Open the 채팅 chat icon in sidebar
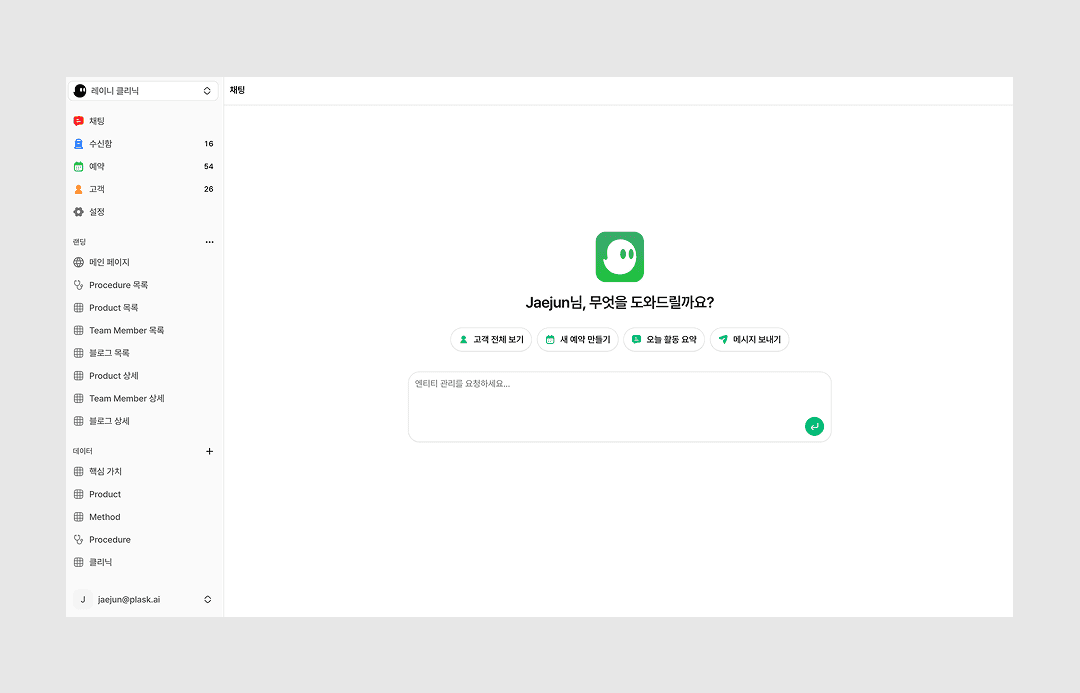Screen dimensions: 1080x693 (79, 121)
